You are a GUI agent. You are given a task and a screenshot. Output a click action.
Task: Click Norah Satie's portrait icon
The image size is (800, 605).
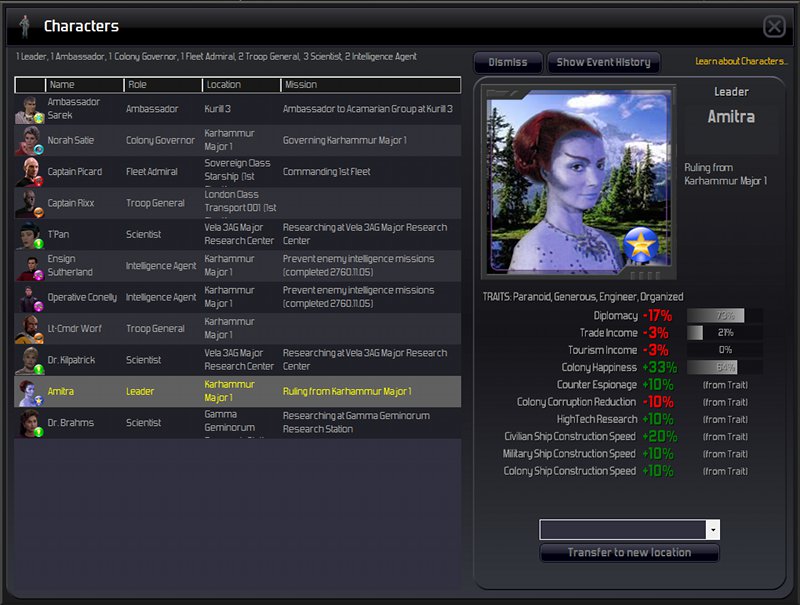(x=30, y=140)
